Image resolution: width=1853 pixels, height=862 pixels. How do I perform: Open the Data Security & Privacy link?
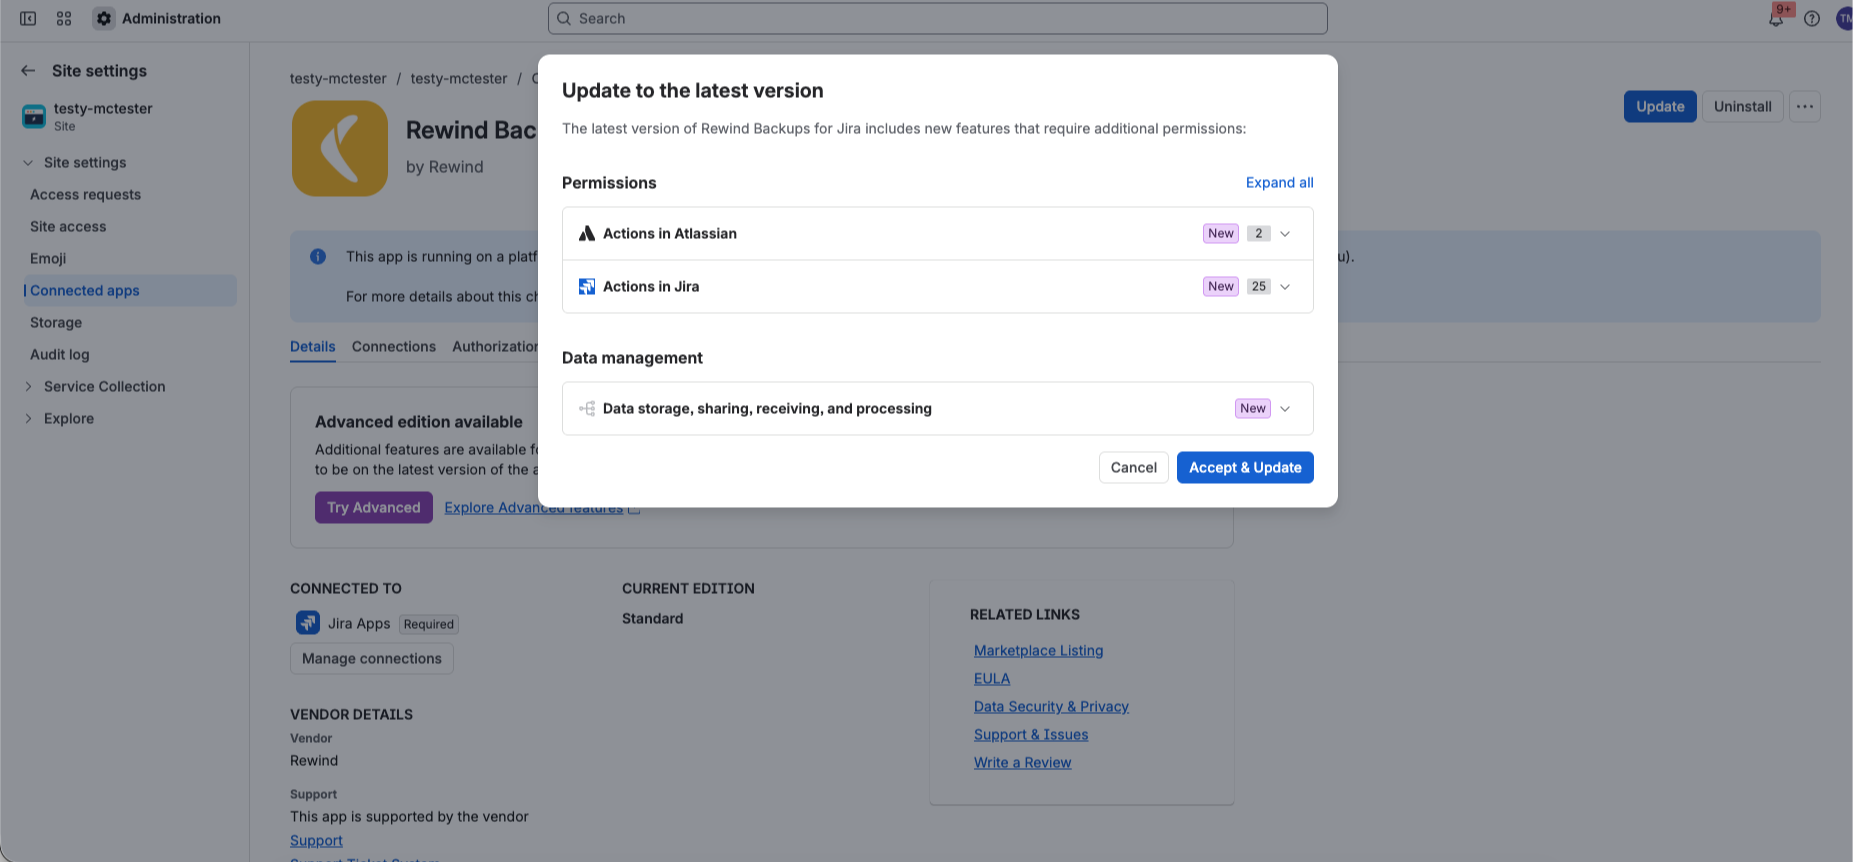point(1051,706)
